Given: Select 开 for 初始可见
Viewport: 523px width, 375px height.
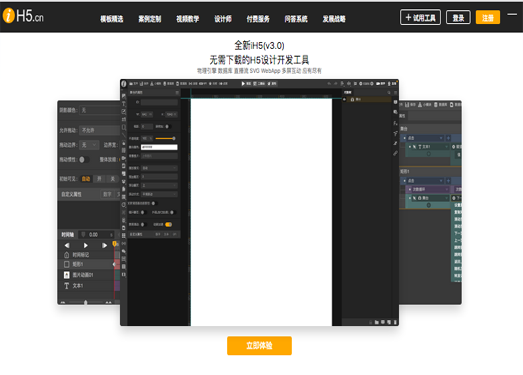Looking at the screenshot, I should [99, 179].
